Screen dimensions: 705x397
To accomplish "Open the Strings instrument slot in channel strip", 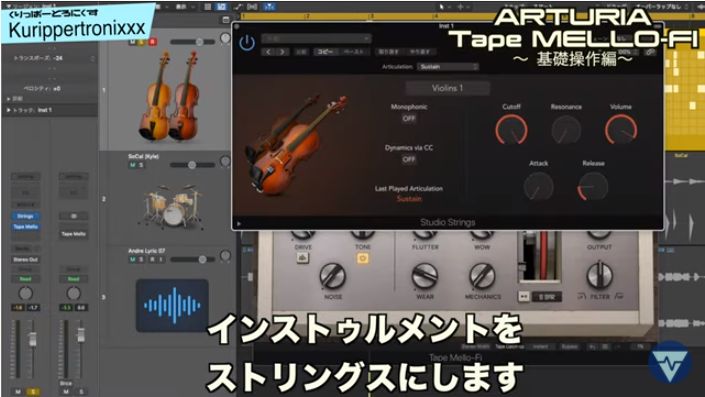I will tap(26, 216).
